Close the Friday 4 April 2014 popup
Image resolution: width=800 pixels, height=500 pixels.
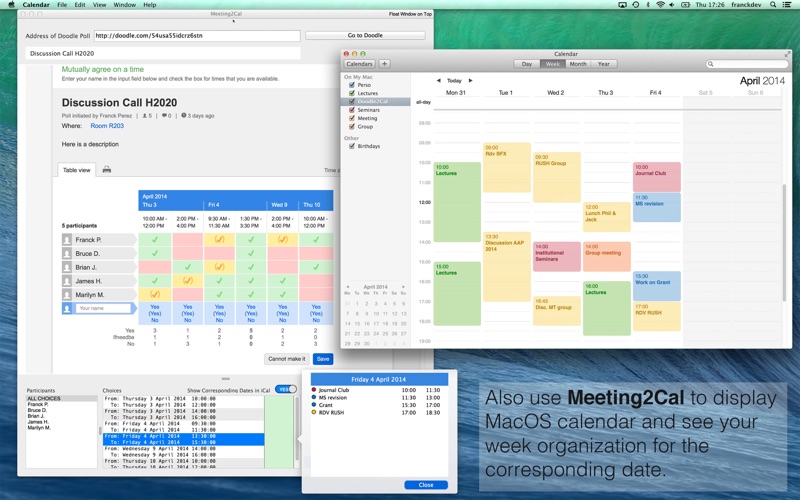(x=426, y=485)
